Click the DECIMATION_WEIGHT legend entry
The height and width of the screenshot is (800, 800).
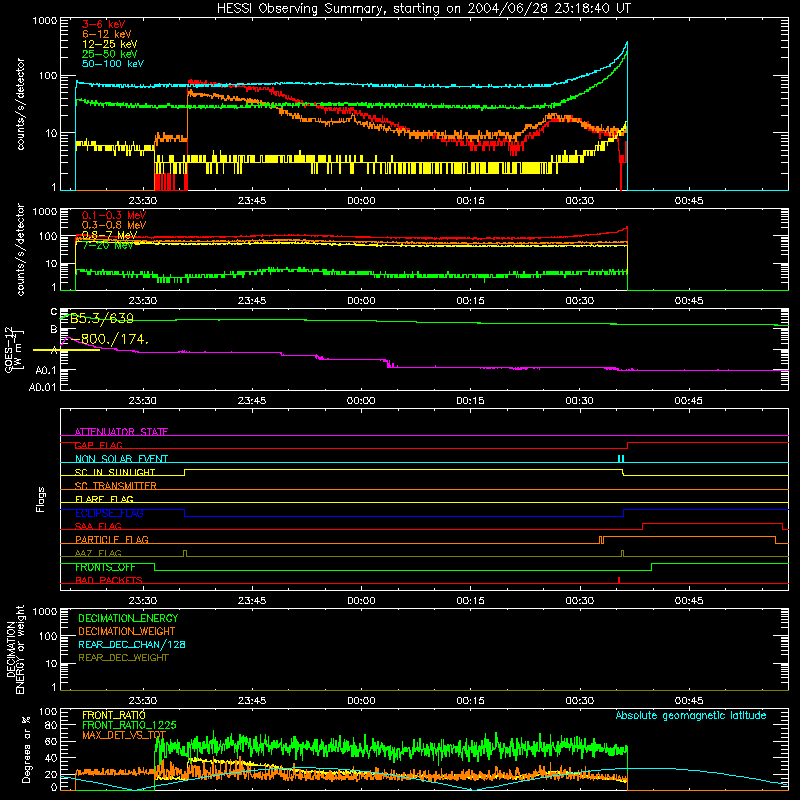pyautogui.click(x=127, y=631)
